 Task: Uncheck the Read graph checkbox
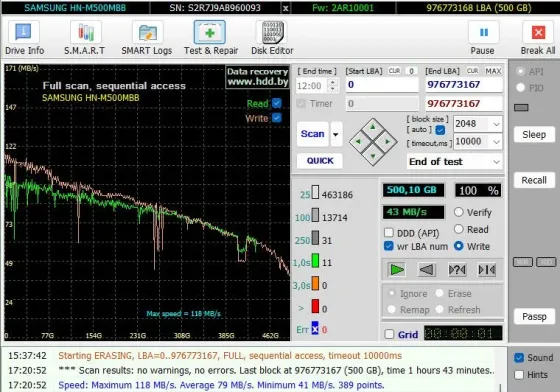pos(277,103)
